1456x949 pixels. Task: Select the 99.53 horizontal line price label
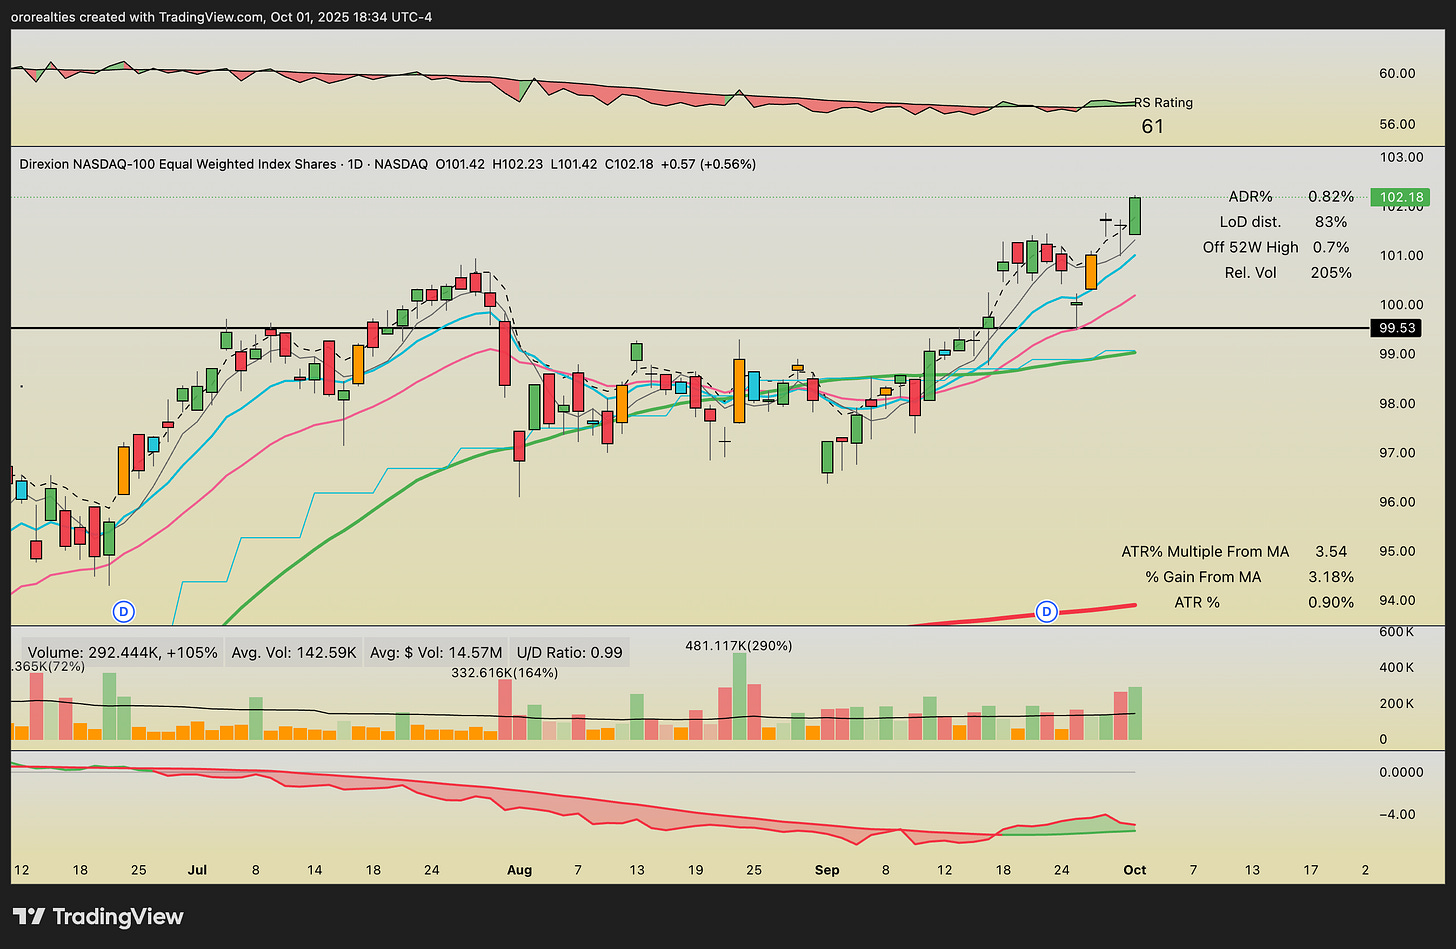pos(1394,328)
